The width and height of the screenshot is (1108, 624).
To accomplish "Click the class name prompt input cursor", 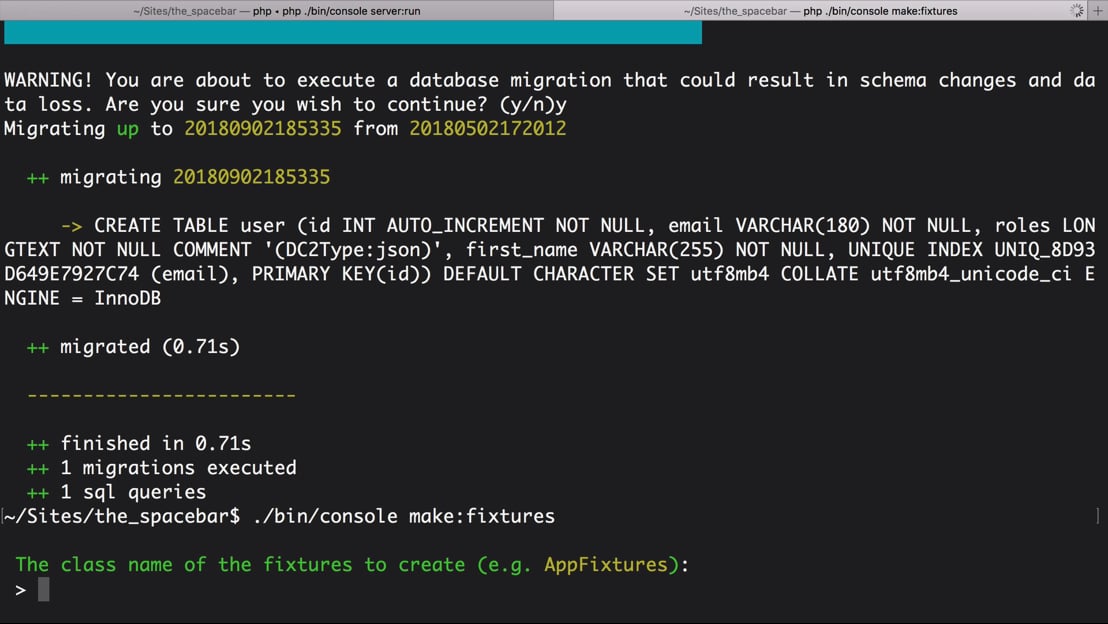I will click(x=44, y=589).
